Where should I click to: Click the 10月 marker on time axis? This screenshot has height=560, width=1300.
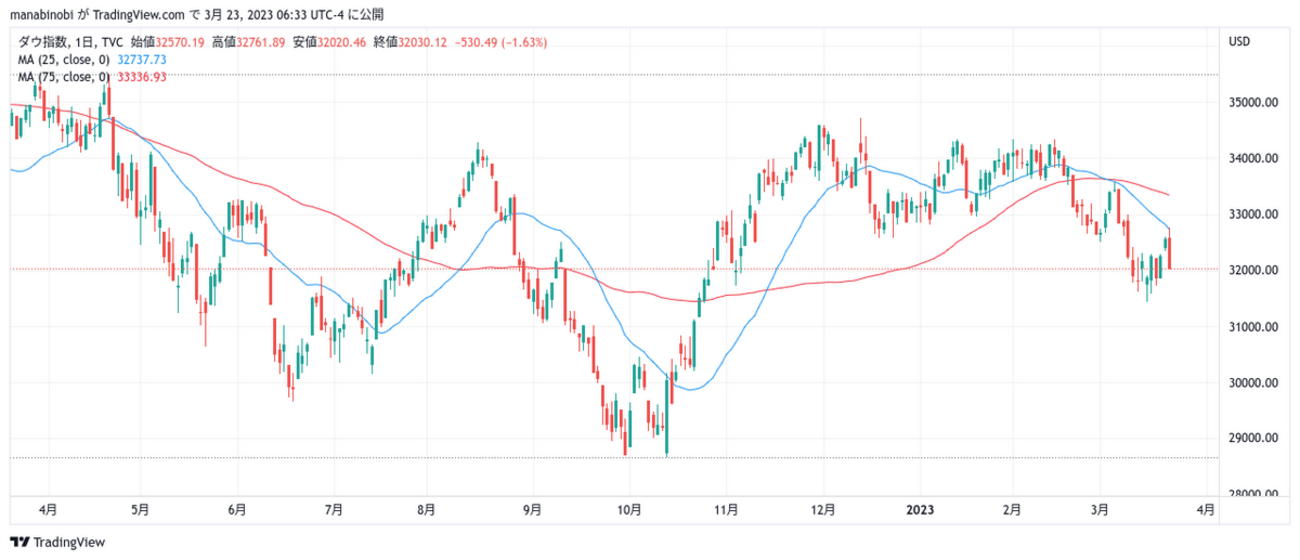[629, 509]
